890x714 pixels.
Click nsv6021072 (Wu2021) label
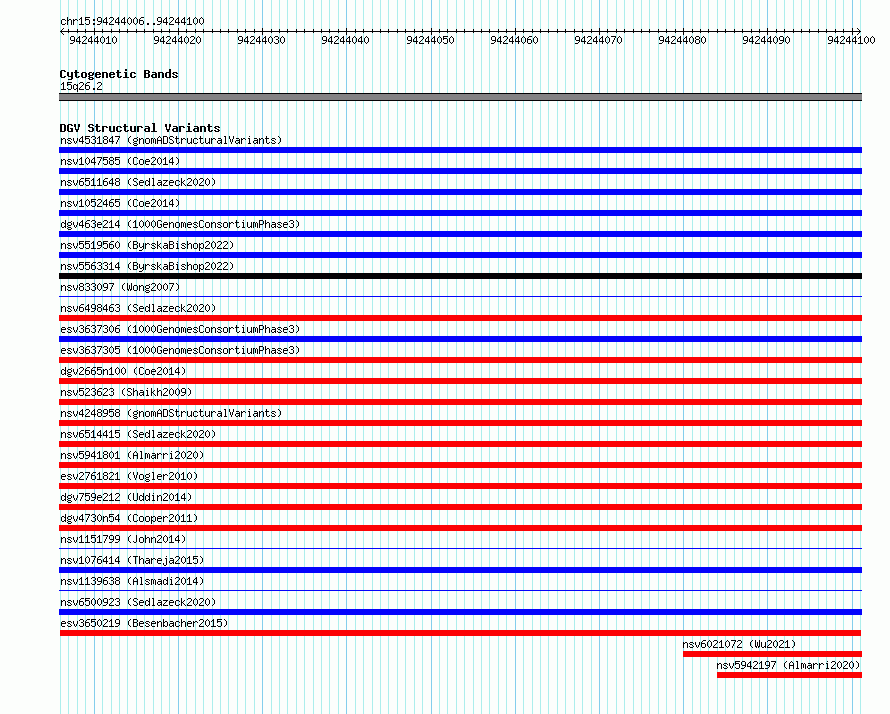[739, 644]
